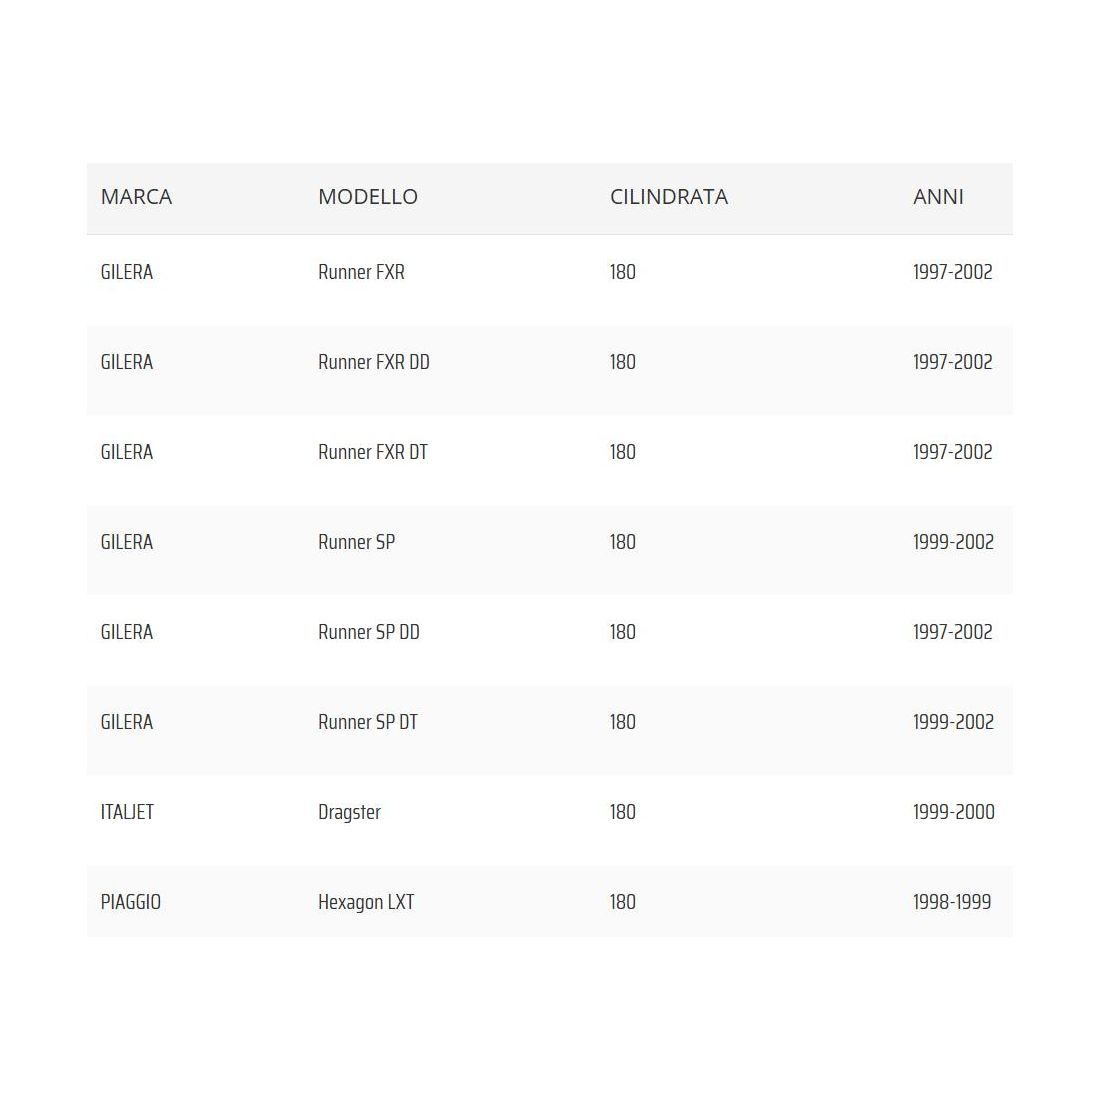Click GILERA in the Runner SP DD row
Image resolution: width=1100 pixels, height=1100 pixels.
tap(127, 632)
